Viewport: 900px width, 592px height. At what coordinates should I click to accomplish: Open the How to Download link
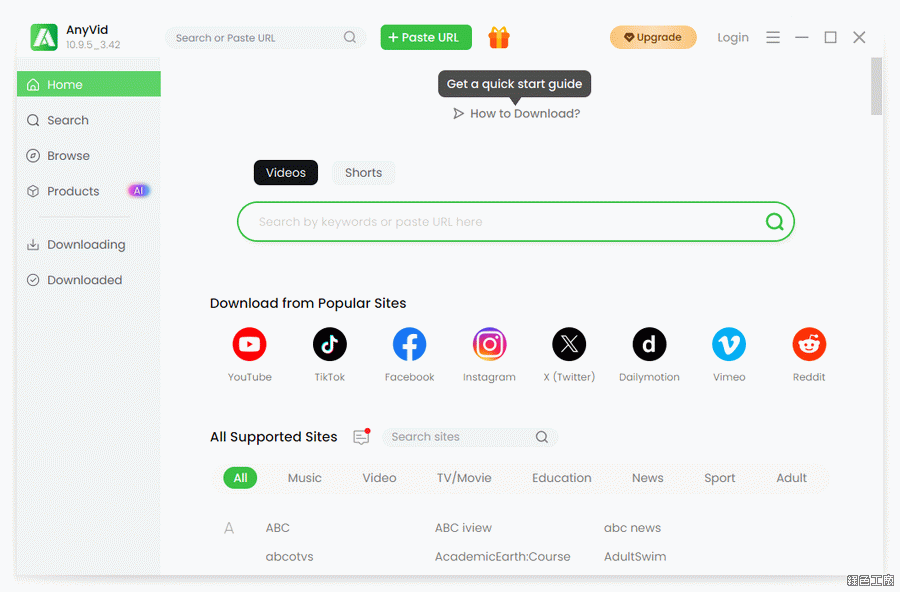coord(516,114)
